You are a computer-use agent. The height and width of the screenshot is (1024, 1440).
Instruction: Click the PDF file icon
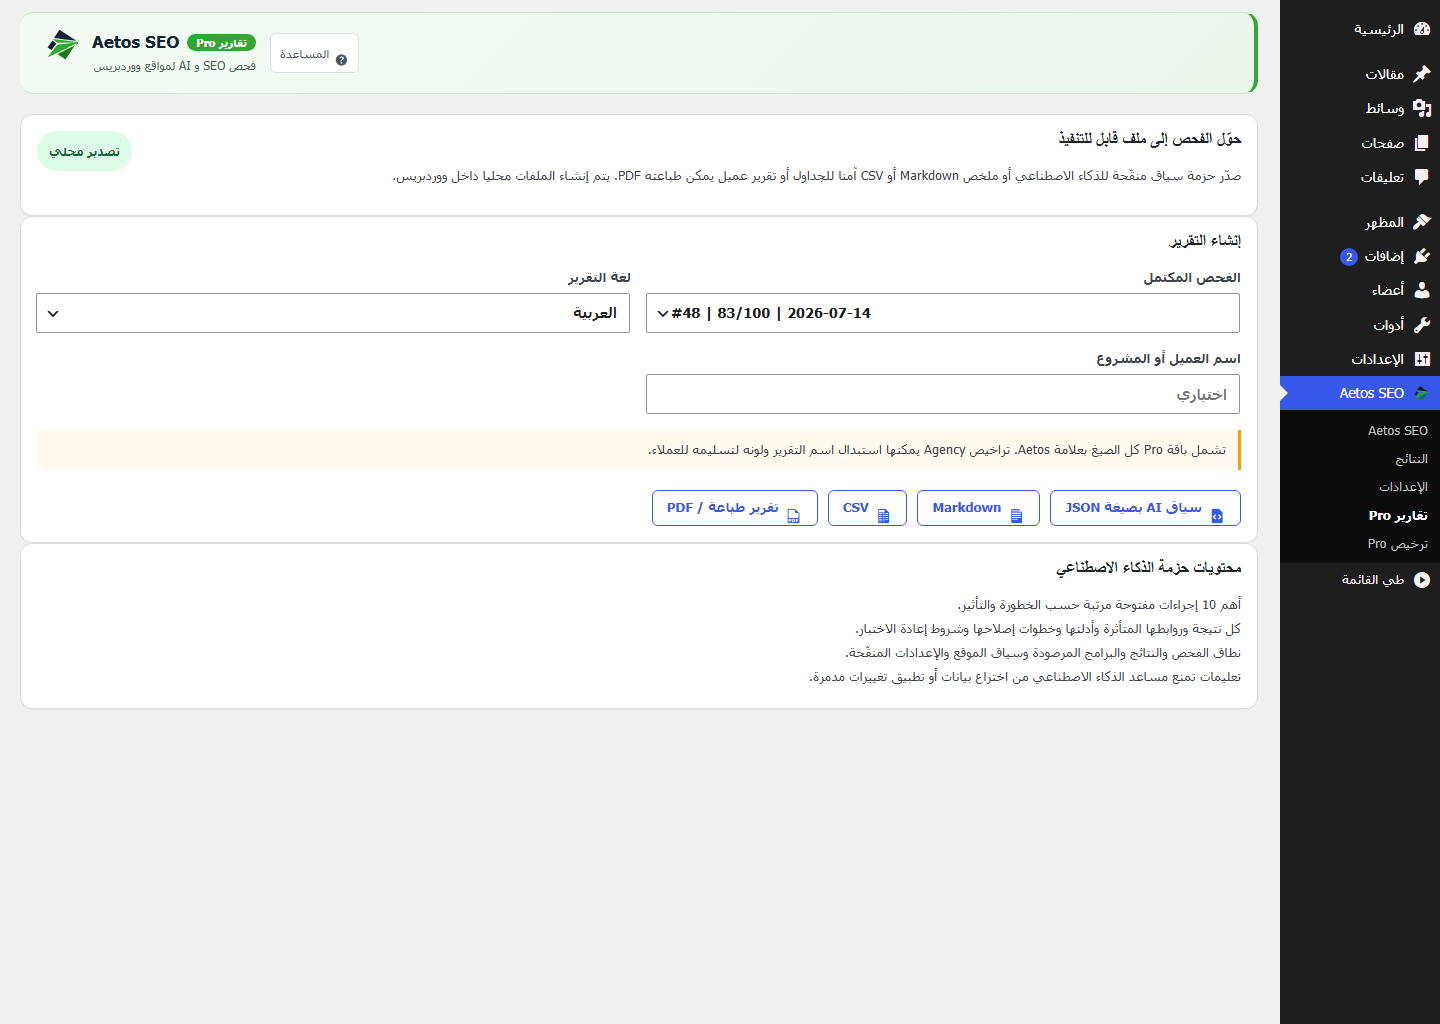click(x=794, y=516)
